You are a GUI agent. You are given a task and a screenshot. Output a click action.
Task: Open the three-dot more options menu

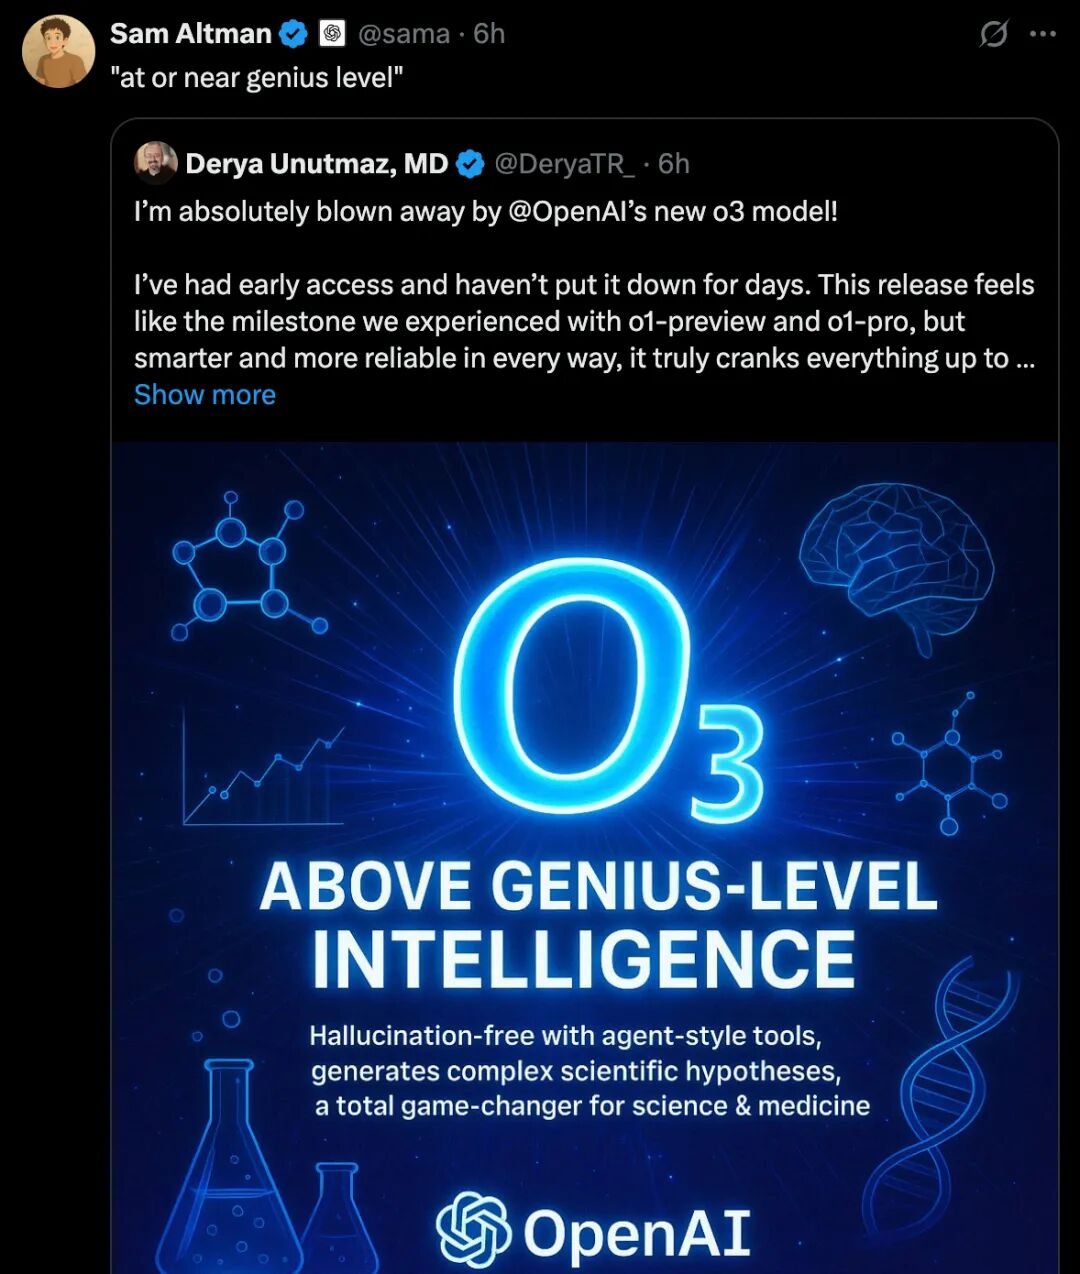coord(1043,34)
